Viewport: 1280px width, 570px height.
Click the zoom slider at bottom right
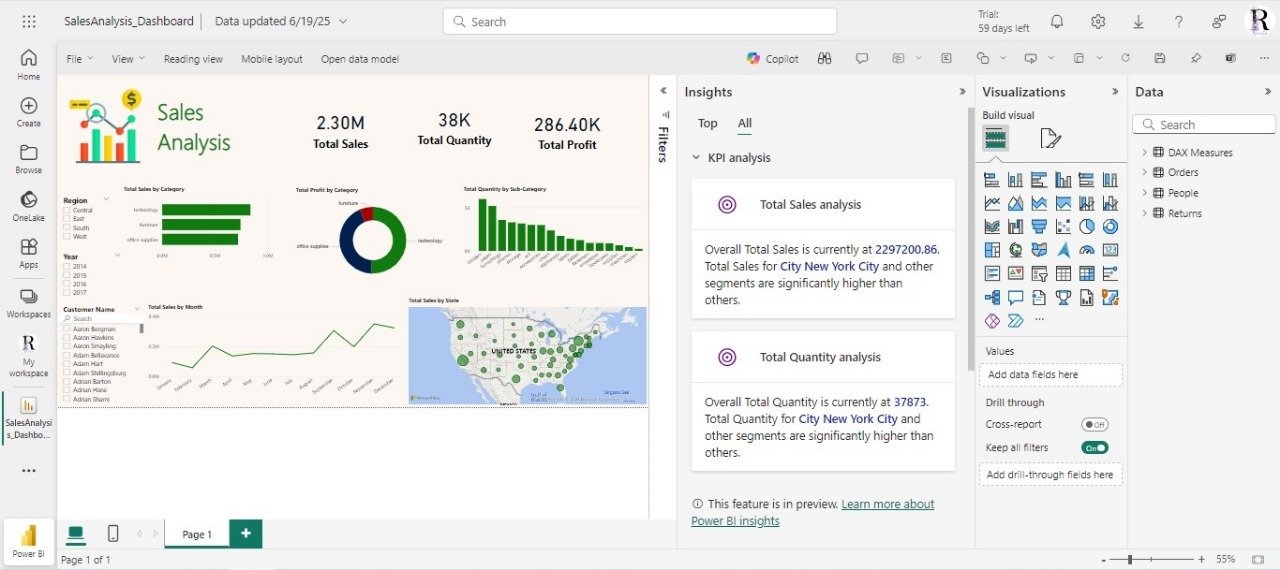click(x=1129, y=559)
